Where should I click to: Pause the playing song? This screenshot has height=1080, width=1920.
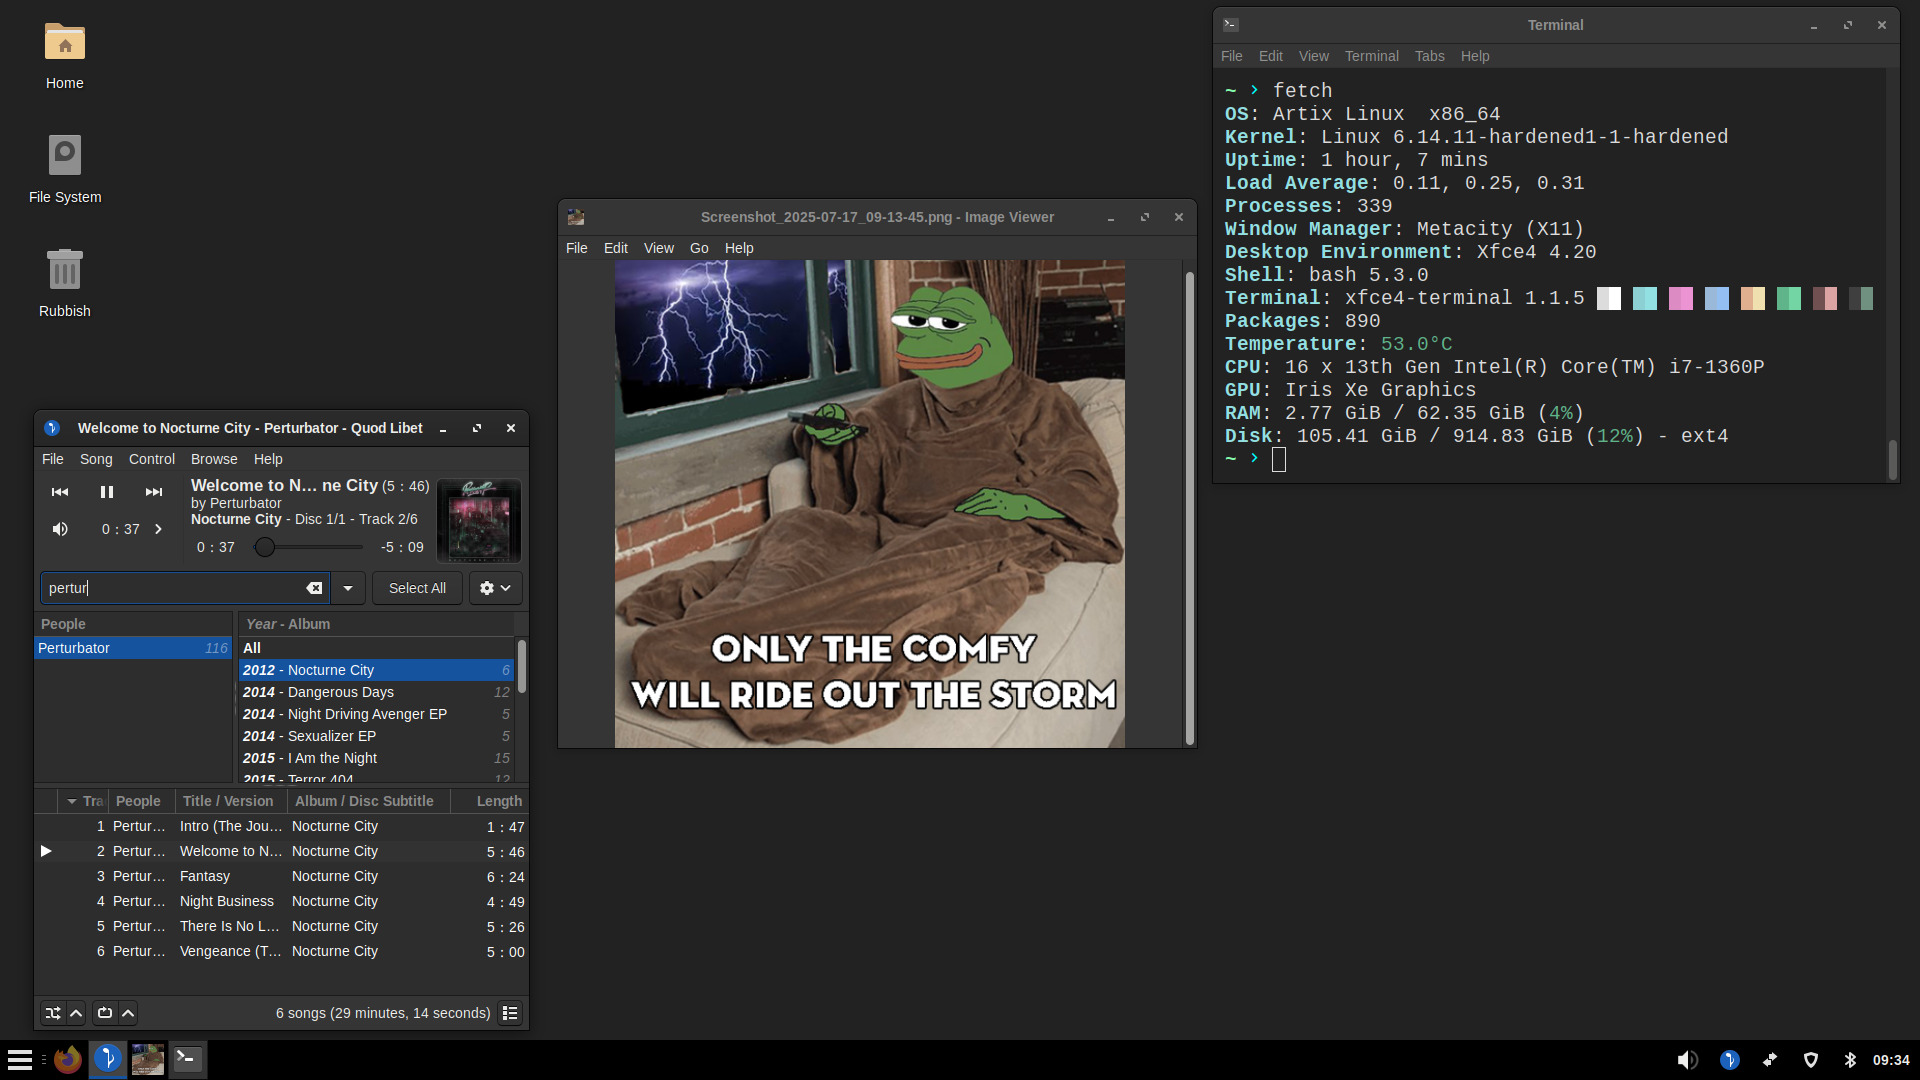pos(107,492)
